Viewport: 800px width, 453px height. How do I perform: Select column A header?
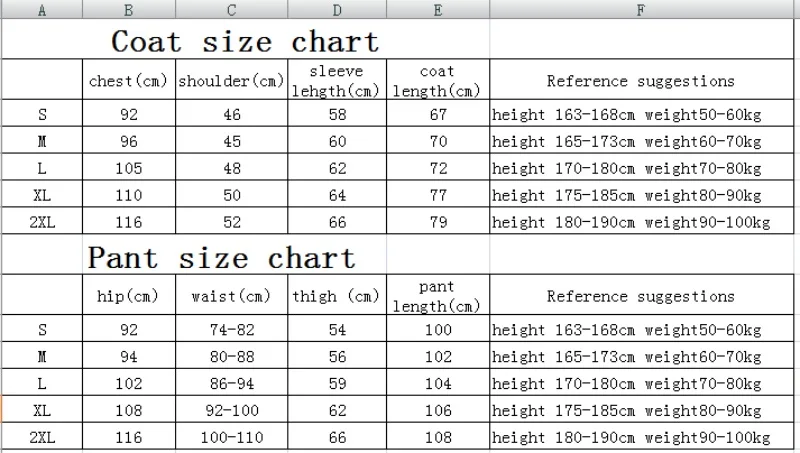tap(42, 11)
